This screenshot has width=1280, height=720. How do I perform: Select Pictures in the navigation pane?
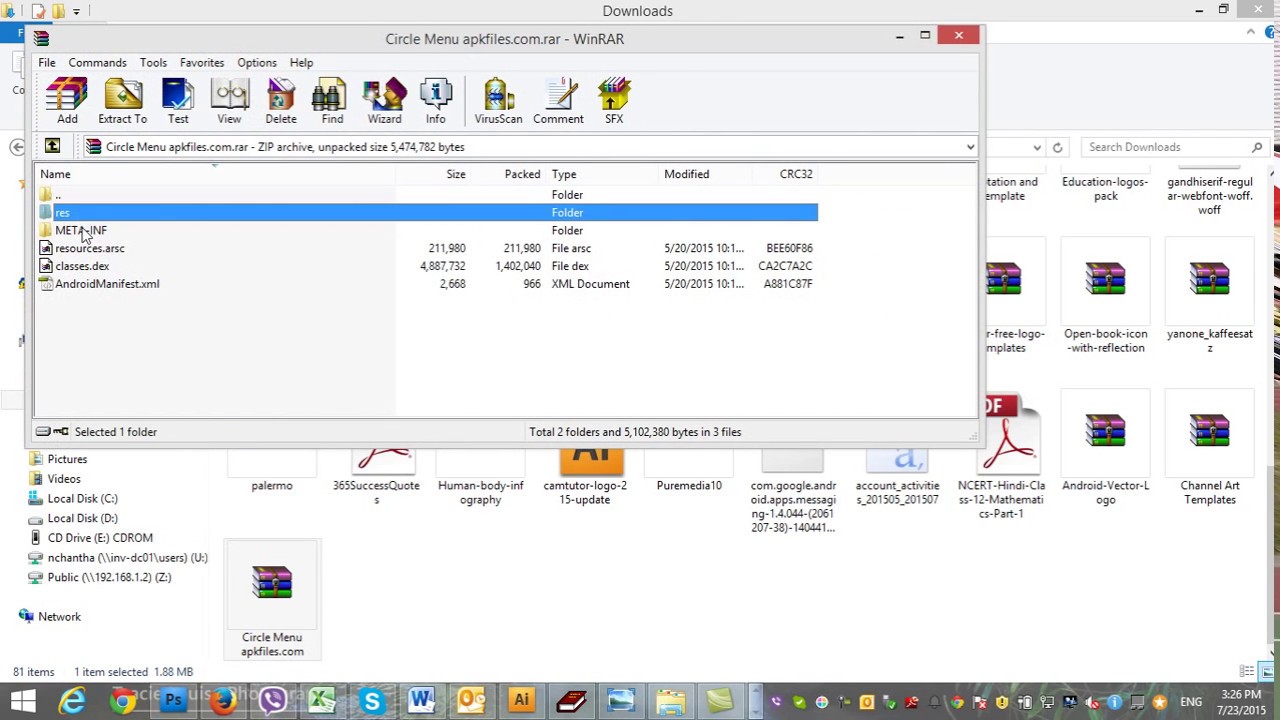pyautogui.click(x=67, y=459)
